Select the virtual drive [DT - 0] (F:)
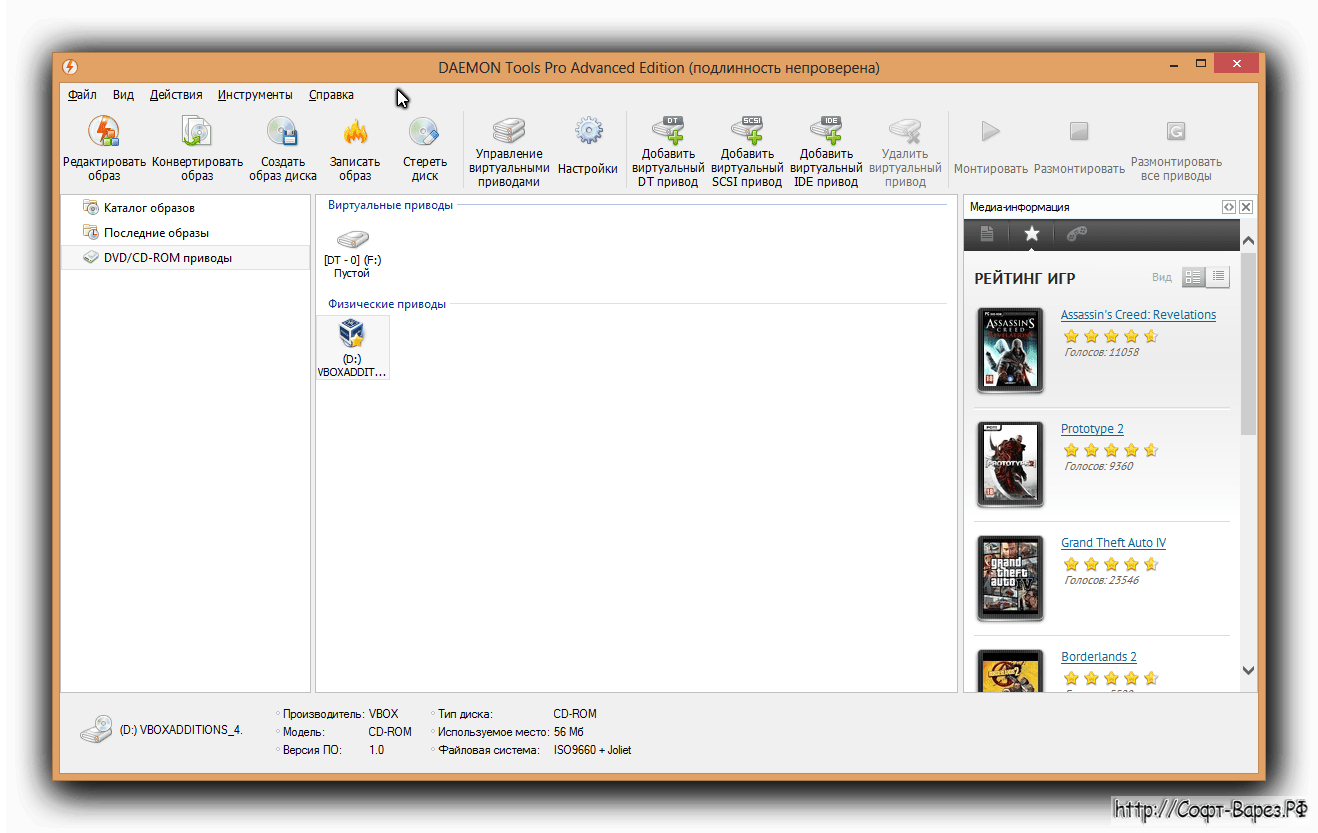 [x=352, y=252]
